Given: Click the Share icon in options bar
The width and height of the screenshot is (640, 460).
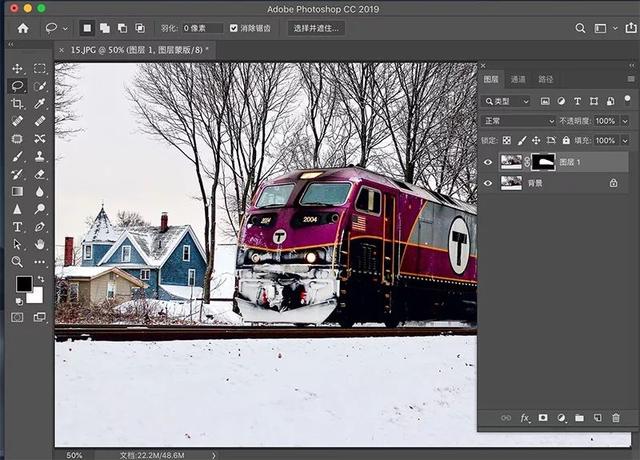Looking at the screenshot, I should [631, 28].
